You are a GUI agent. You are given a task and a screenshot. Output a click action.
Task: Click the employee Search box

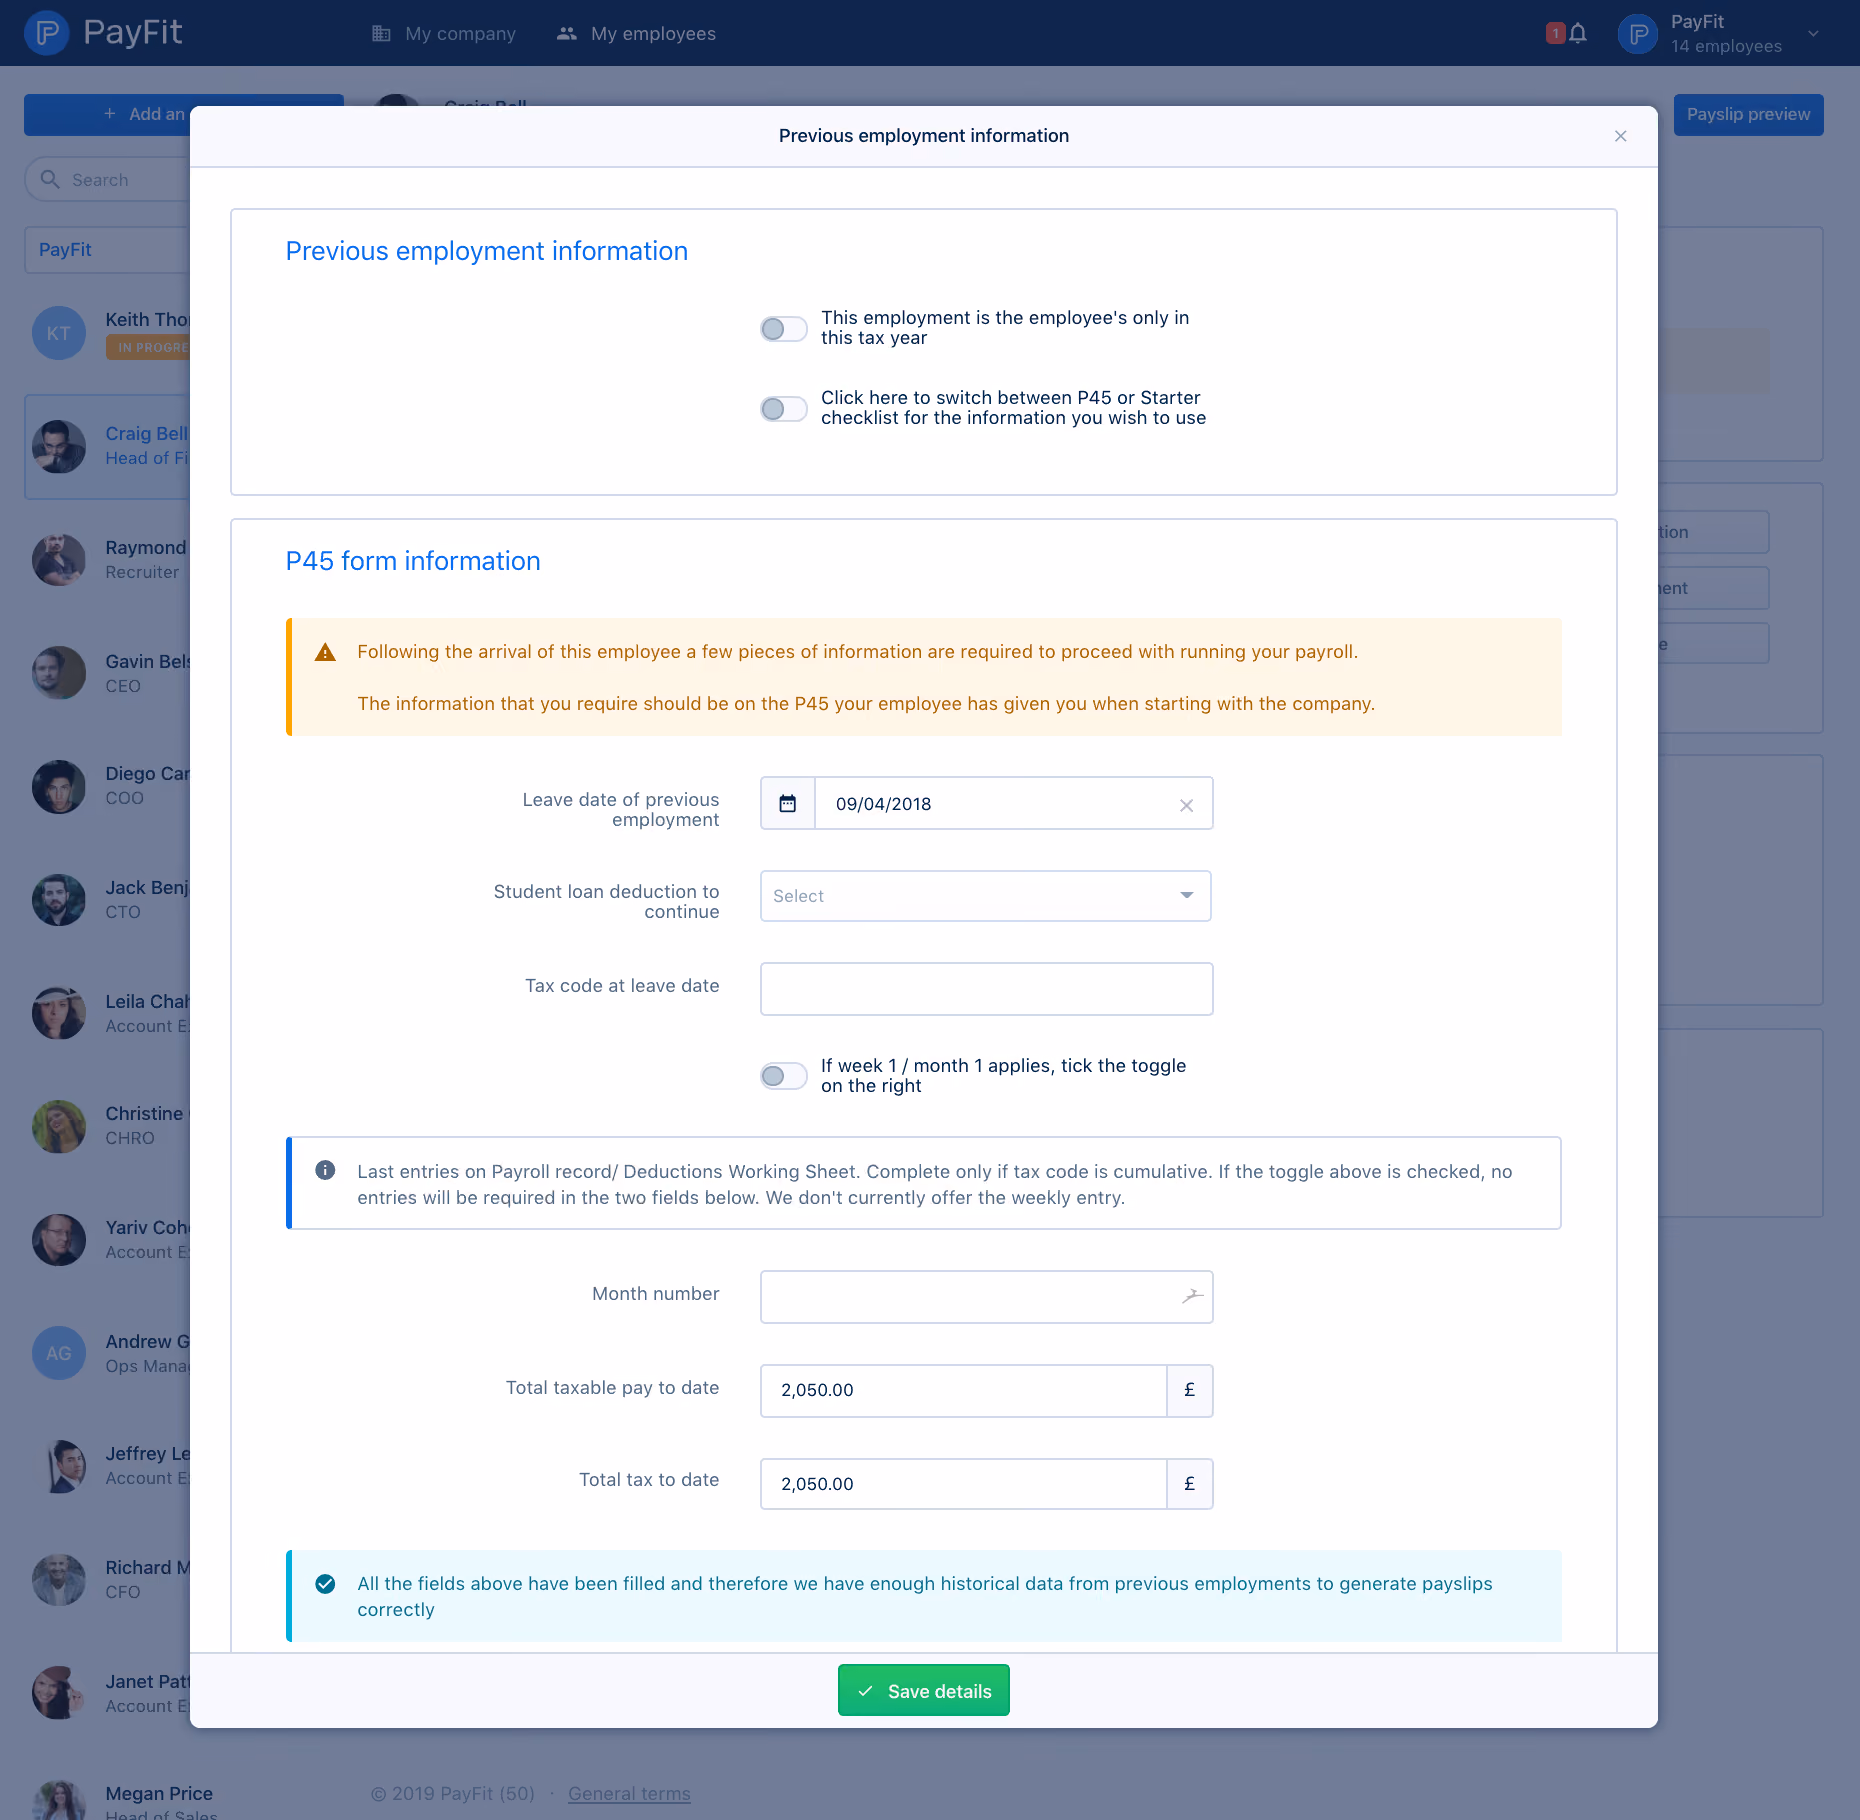[x=108, y=180]
